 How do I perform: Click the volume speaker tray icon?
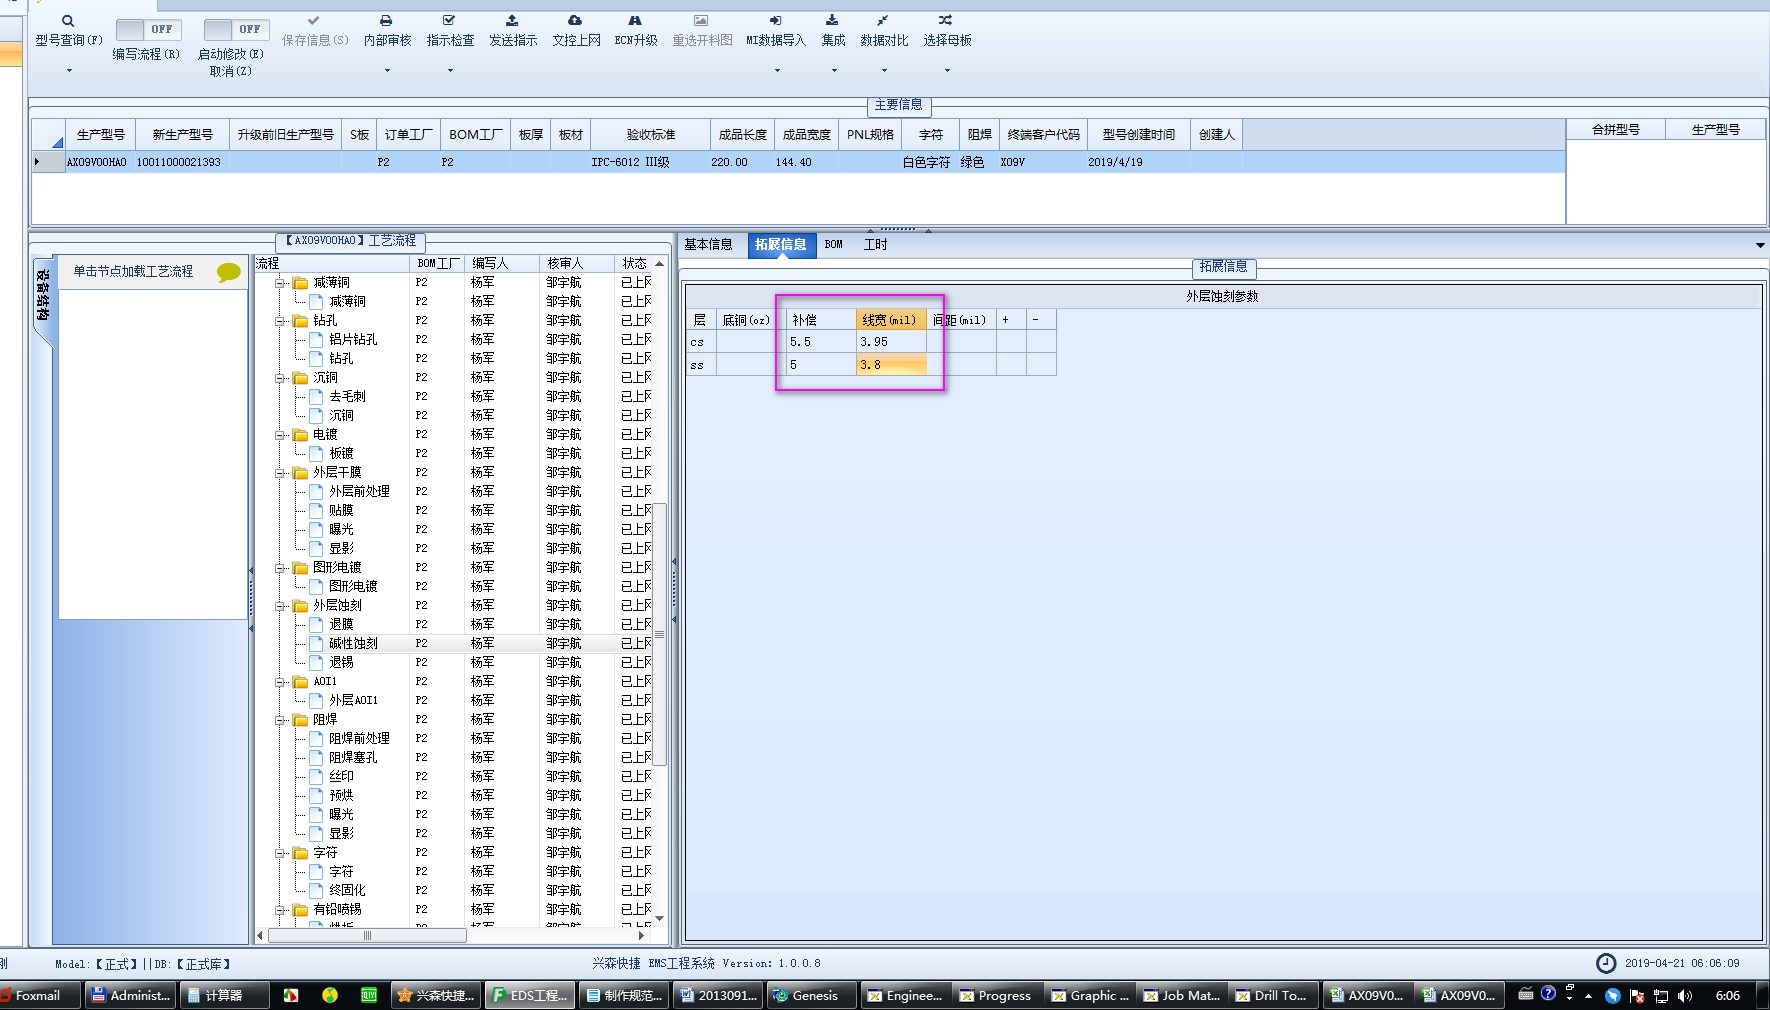(1685, 995)
